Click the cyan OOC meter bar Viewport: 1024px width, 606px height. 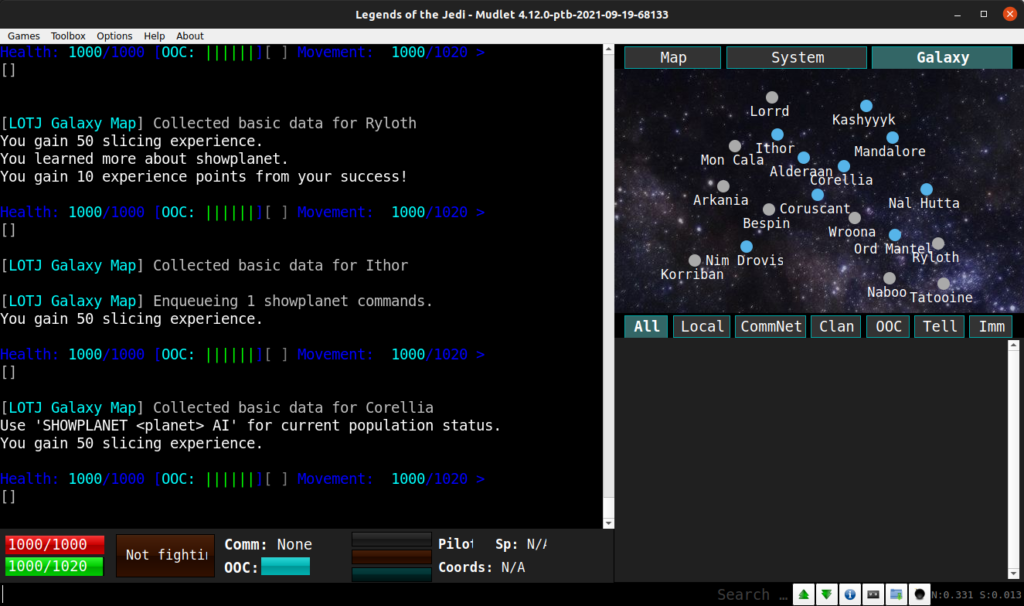point(285,567)
